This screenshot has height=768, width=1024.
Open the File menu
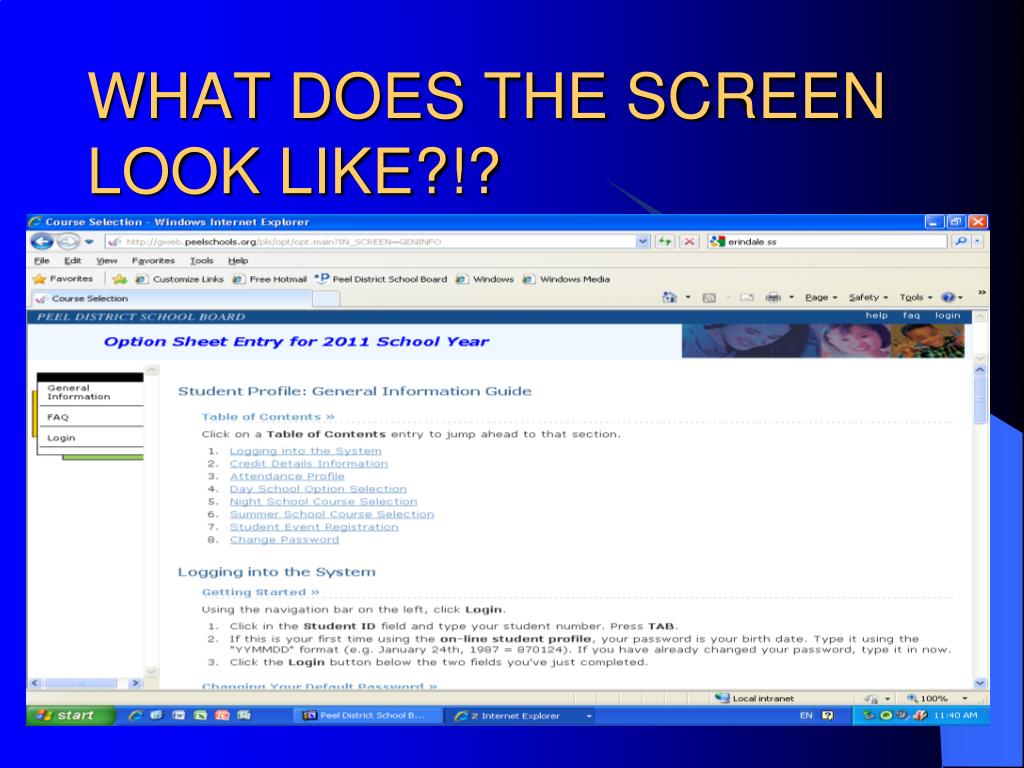[42, 261]
